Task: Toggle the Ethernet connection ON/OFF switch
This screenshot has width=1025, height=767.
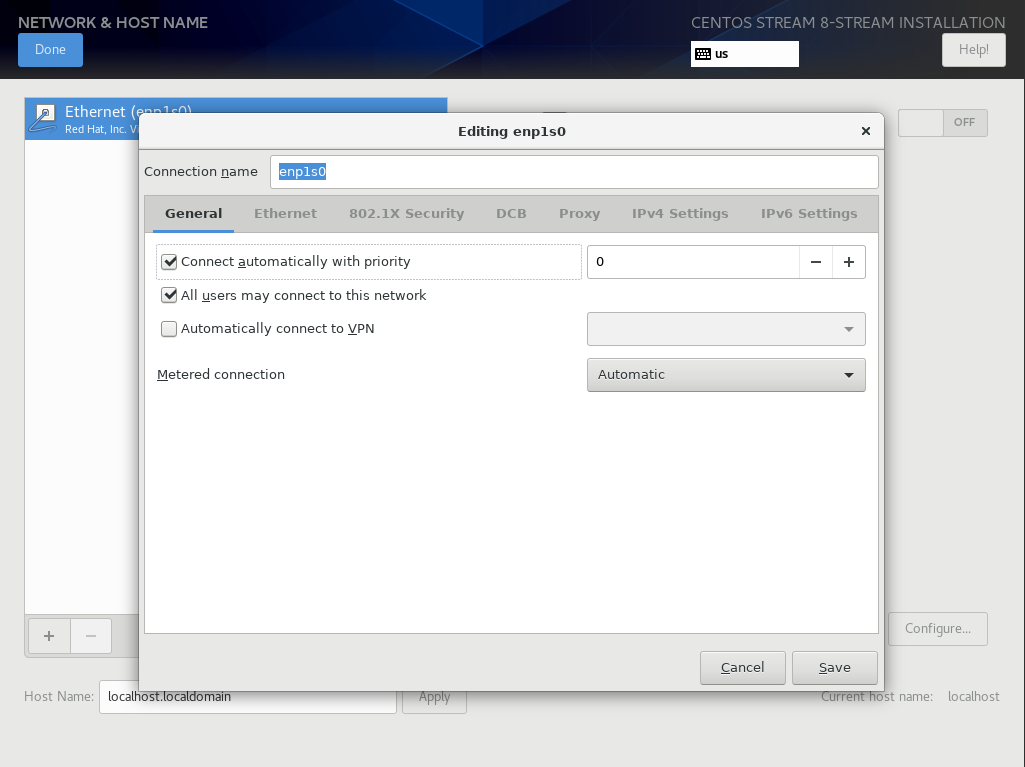Action: 943,123
